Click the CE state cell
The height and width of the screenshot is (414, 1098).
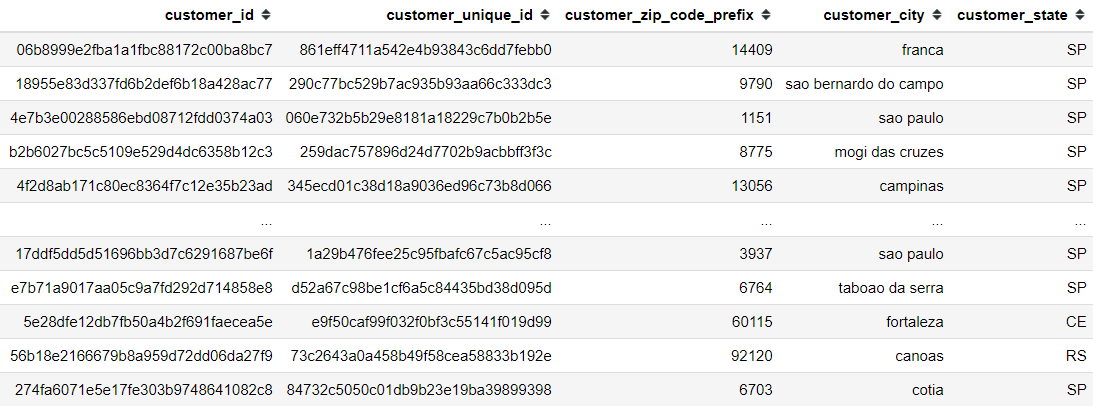[x=1076, y=322]
